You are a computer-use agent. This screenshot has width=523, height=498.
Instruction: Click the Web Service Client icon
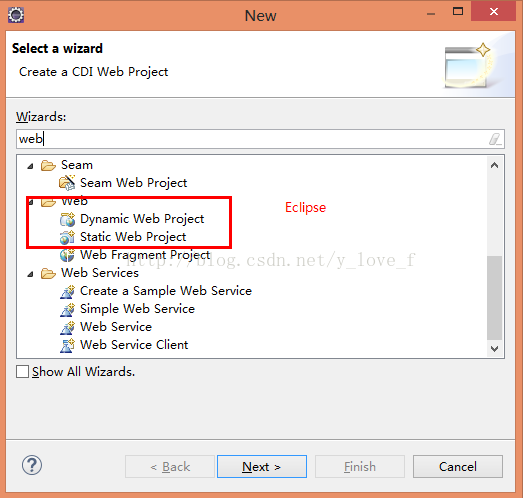(x=67, y=345)
